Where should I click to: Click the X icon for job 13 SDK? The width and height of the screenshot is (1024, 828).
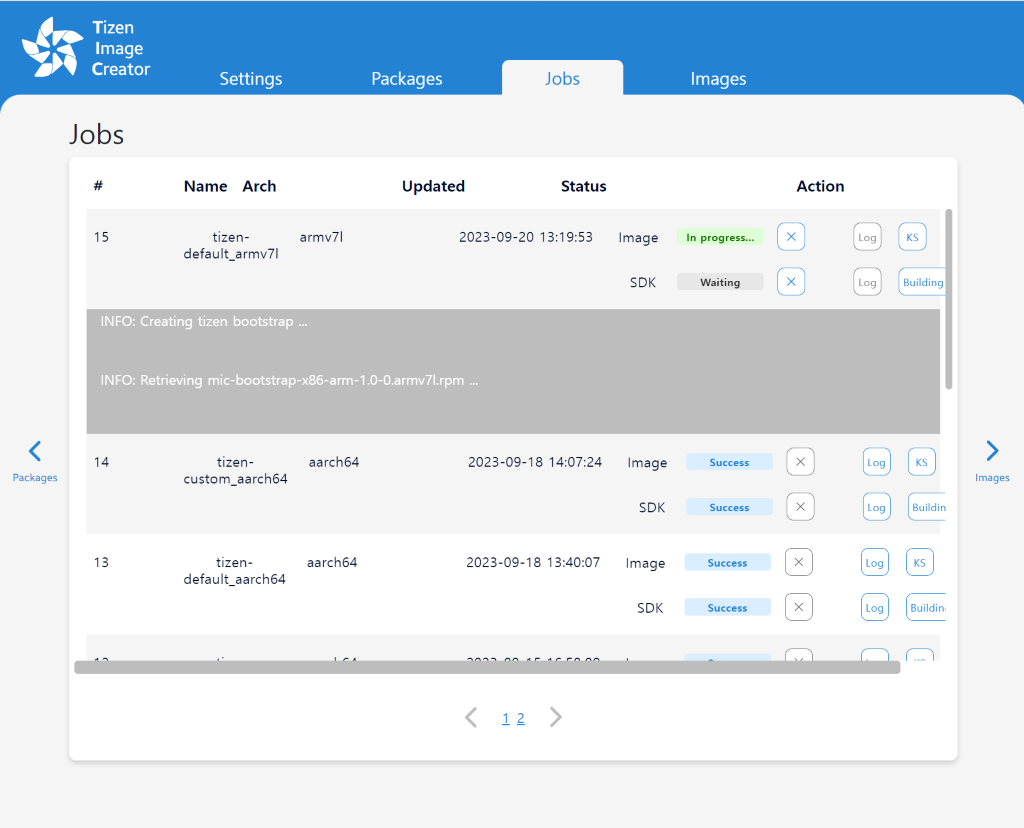798,607
